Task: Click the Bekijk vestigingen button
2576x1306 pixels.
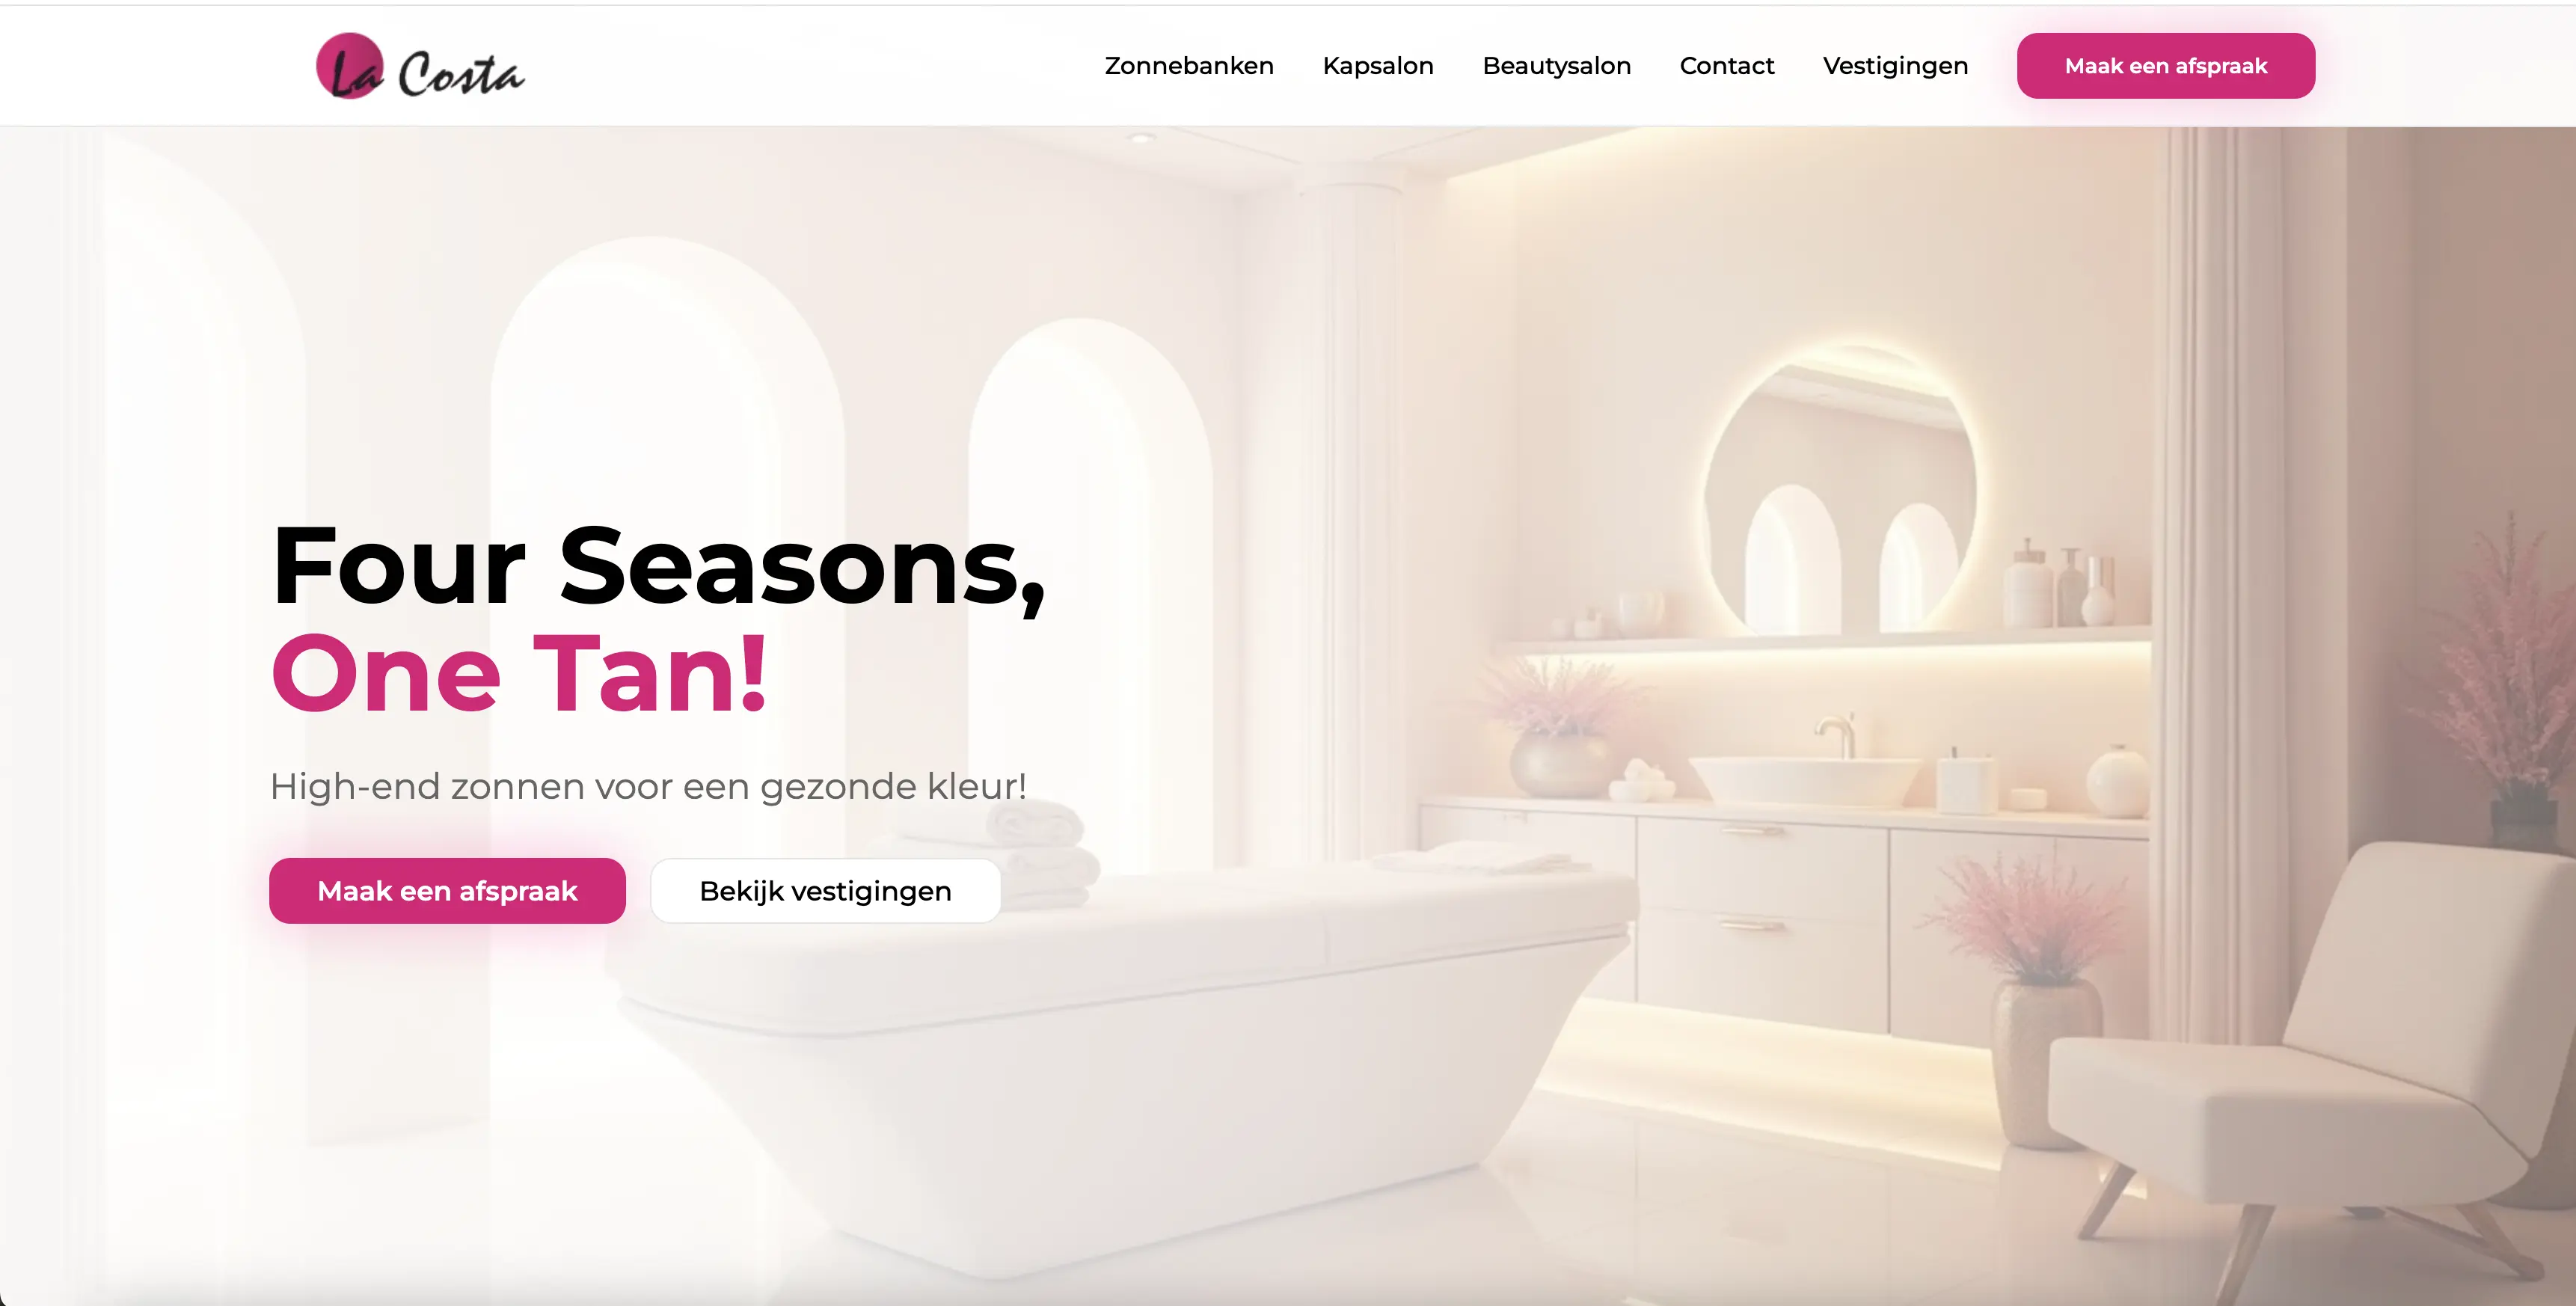Action: pyautogui.click(x=825, y=891)
